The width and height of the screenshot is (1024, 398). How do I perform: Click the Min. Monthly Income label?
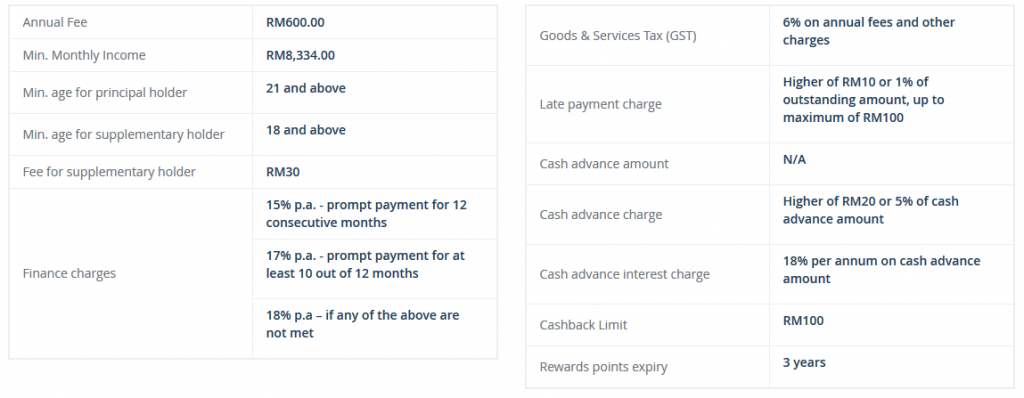[x=84, y=56]
